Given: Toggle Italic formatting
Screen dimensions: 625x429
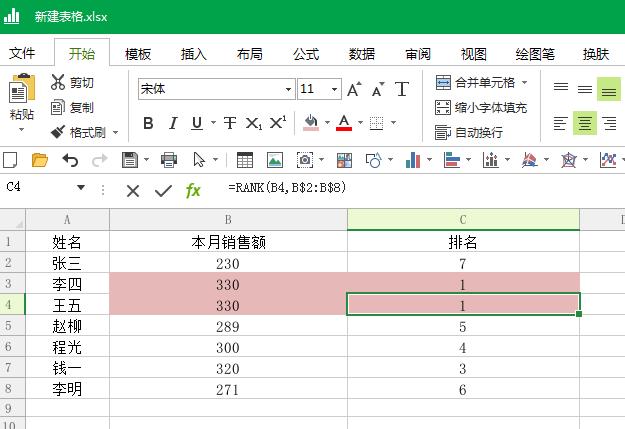Looking at the screenshot, I should click(x=173, y=123).
